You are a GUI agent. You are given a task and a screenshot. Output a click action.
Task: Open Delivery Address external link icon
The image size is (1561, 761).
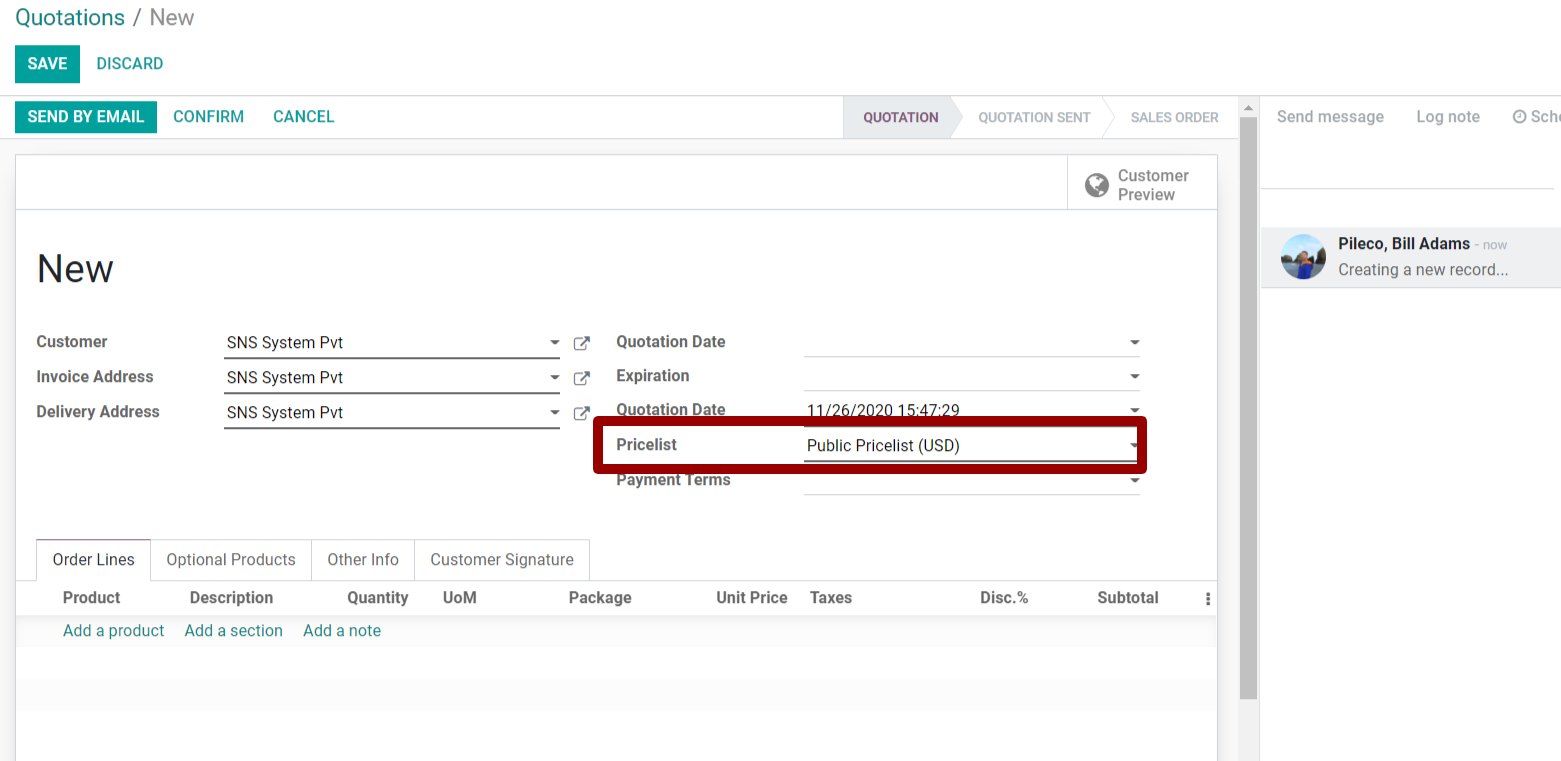(581, 413)
